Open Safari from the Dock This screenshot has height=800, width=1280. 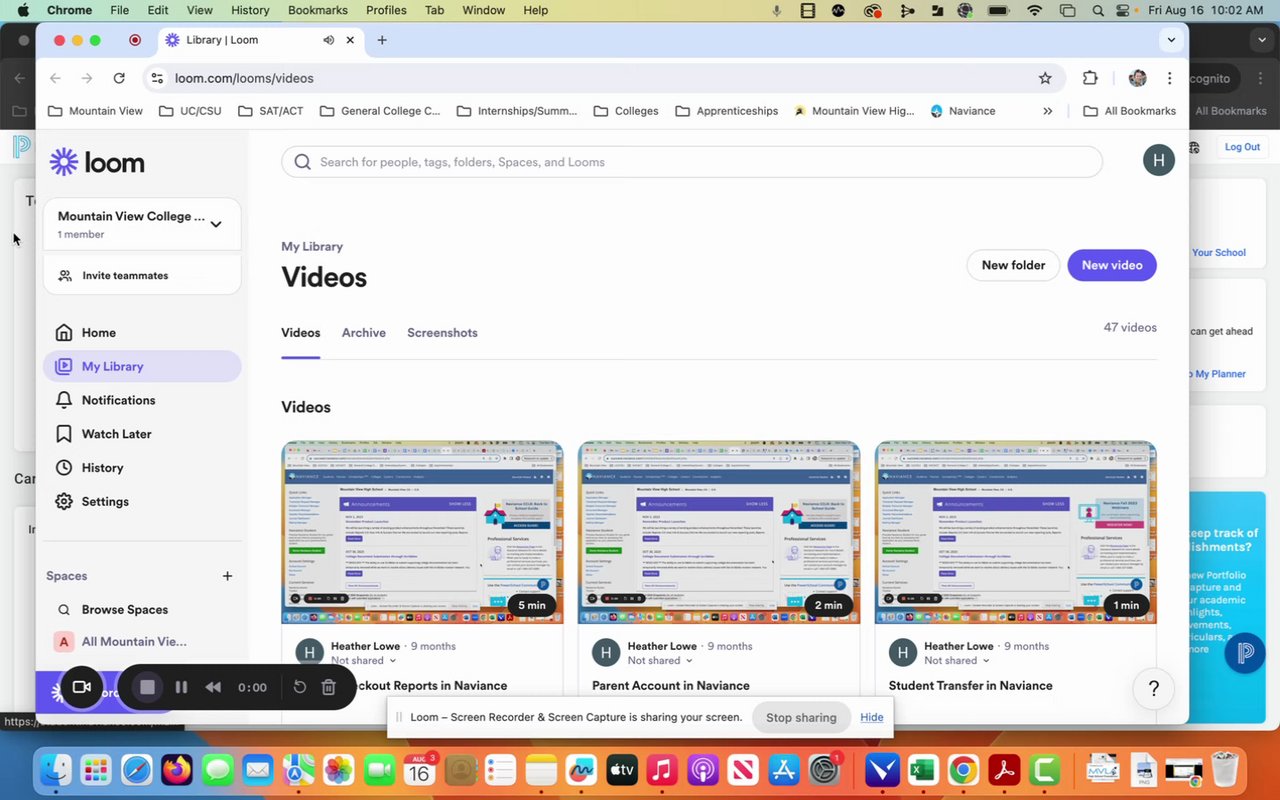(x=136, y=770)
